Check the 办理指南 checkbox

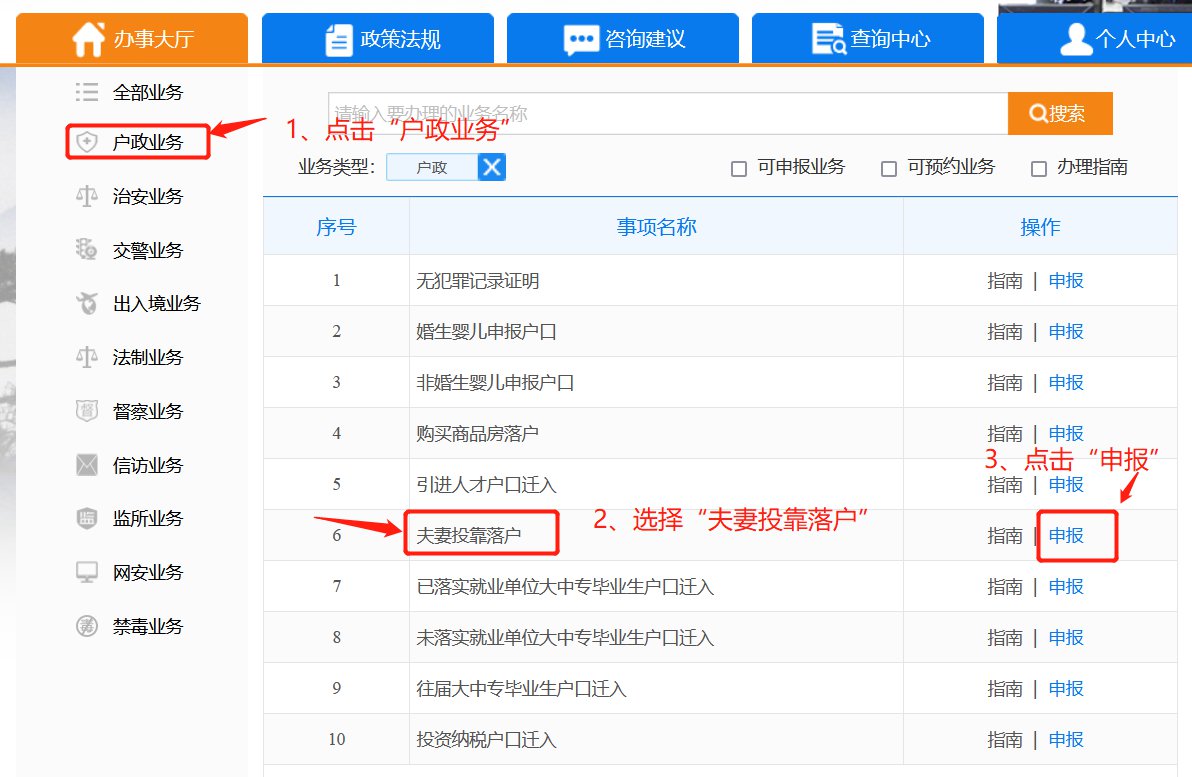click(1038, 169)
